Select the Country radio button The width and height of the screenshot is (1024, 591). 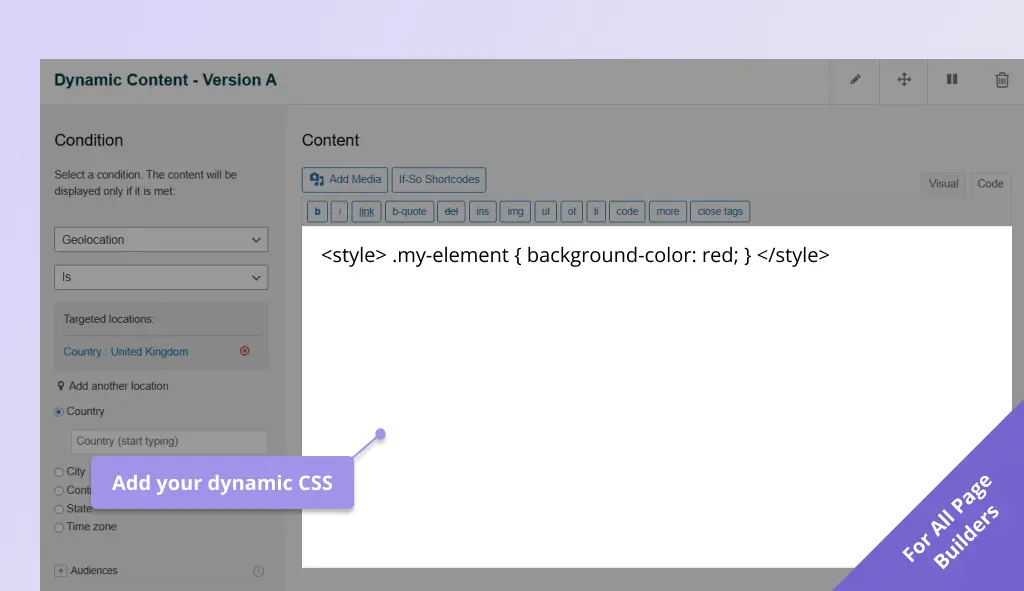pos(59,411)
